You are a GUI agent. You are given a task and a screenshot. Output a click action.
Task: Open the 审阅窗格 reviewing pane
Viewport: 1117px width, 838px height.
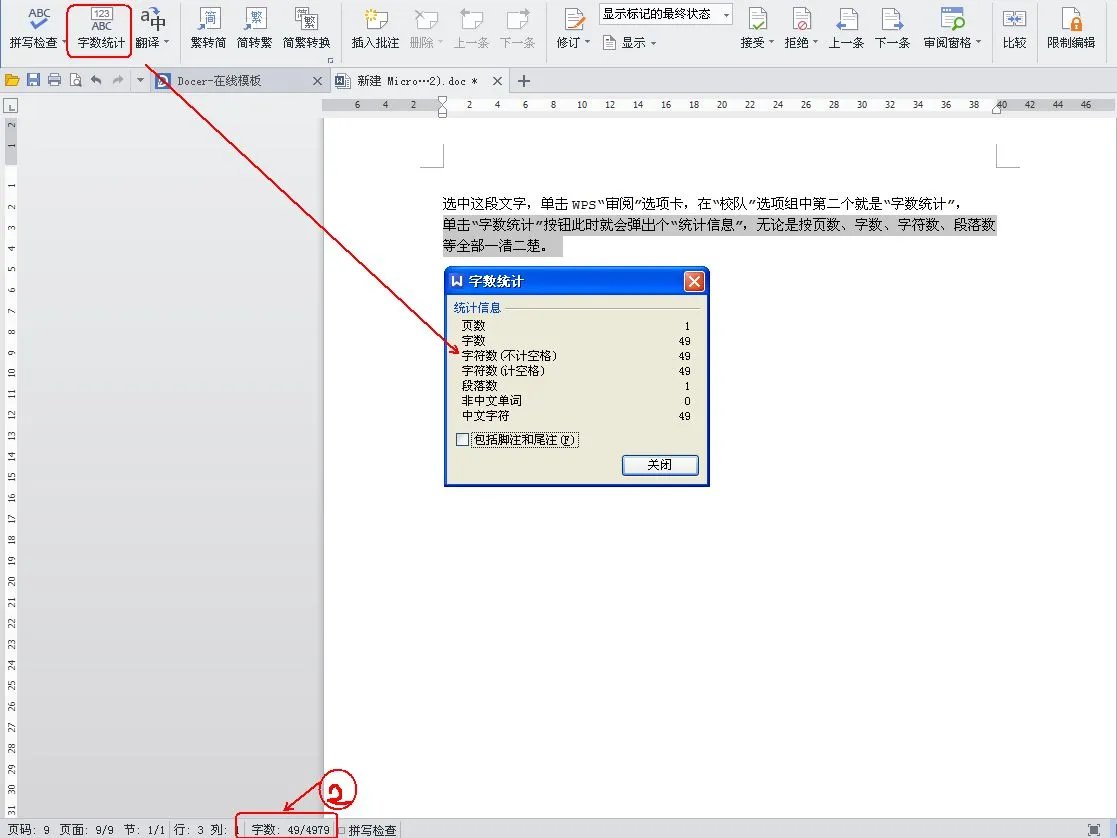(950, 27)
